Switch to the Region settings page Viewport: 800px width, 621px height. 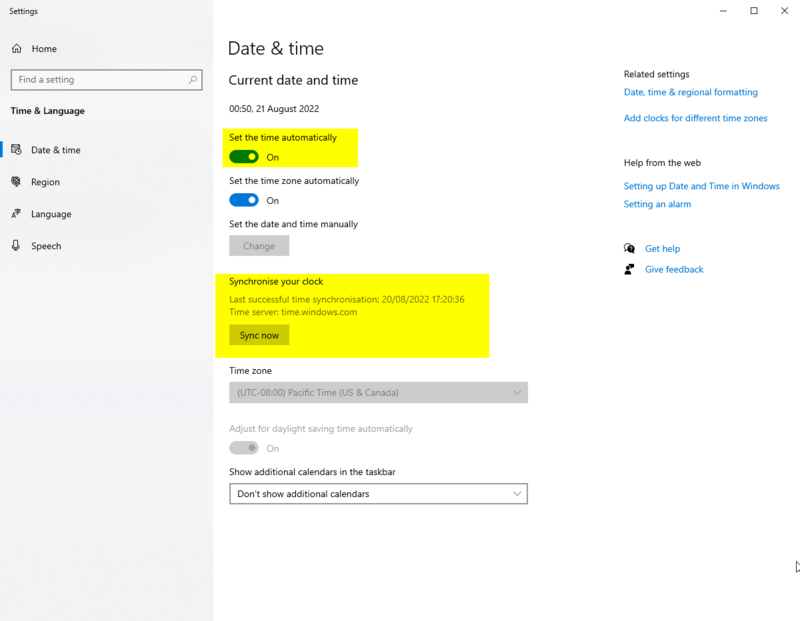point(50,182)
